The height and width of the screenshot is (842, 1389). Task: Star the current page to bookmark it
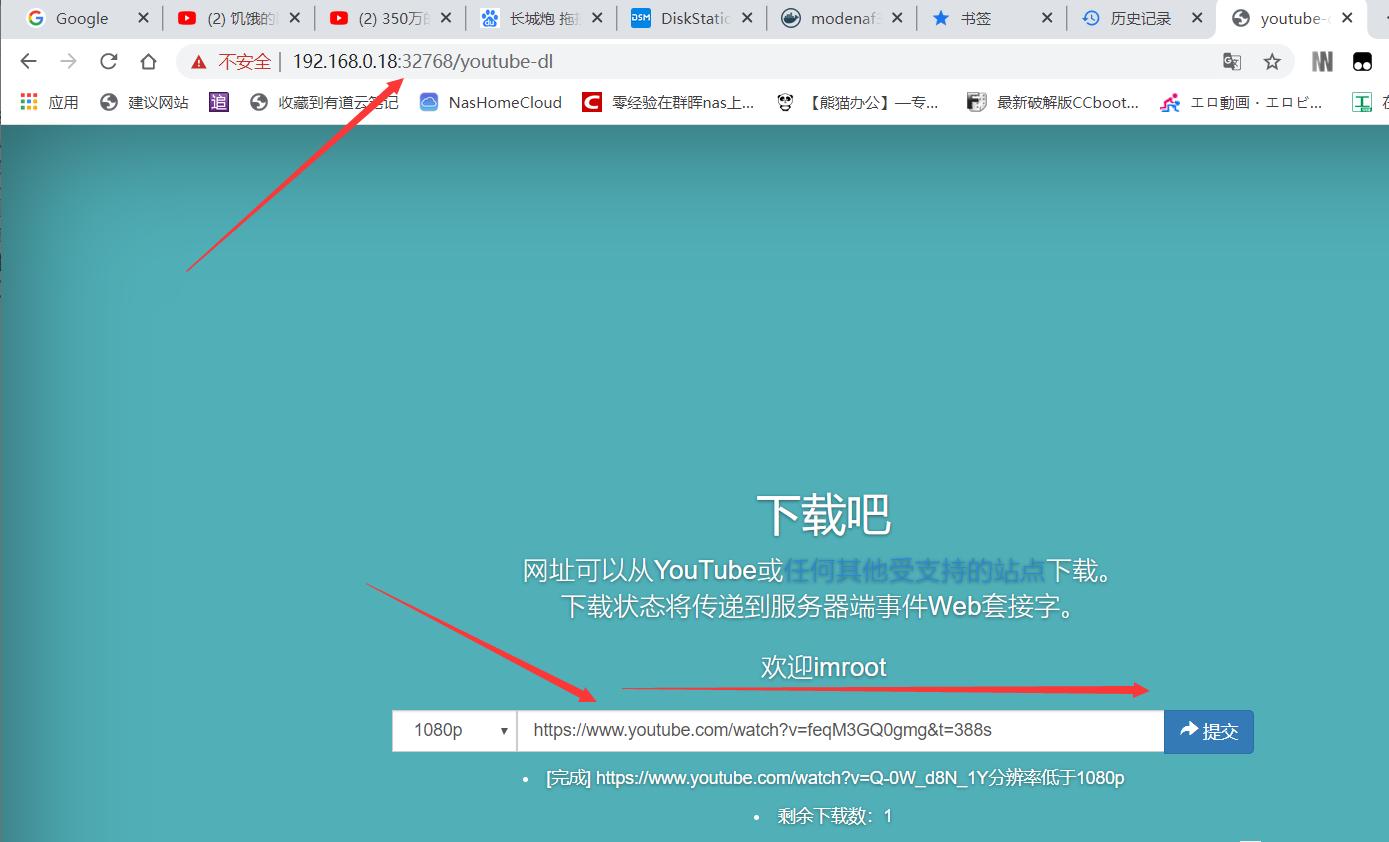click(1272, 61)
